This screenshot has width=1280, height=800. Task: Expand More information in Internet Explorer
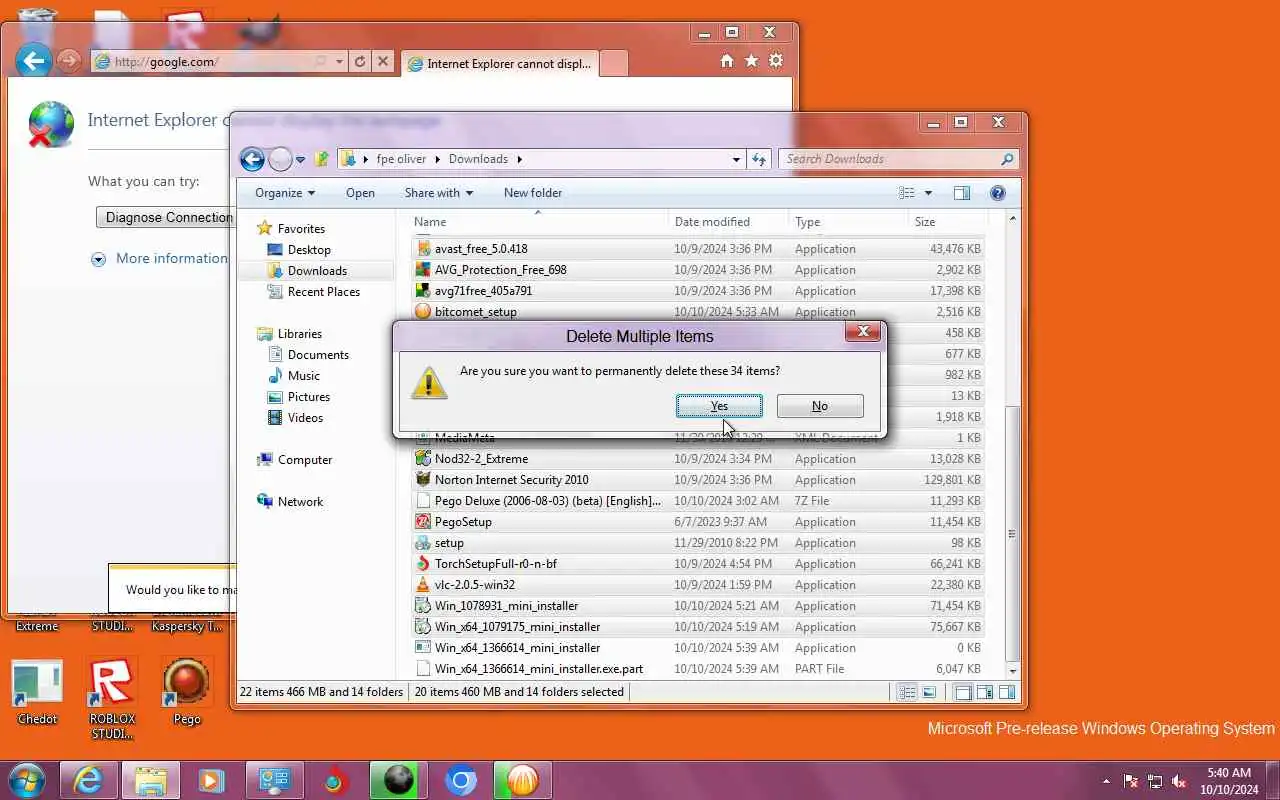click(160, 258)
